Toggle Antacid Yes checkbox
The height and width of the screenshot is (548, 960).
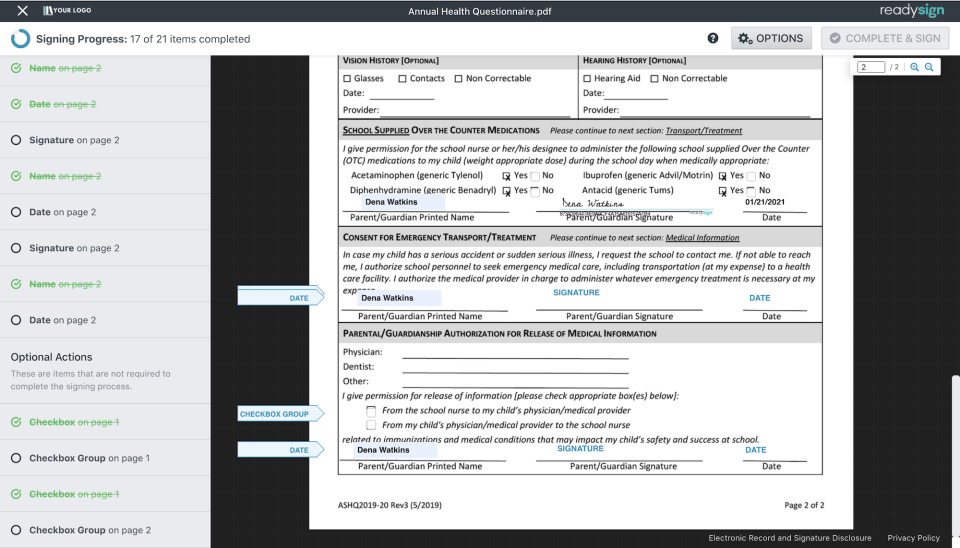tap(722, 191)
